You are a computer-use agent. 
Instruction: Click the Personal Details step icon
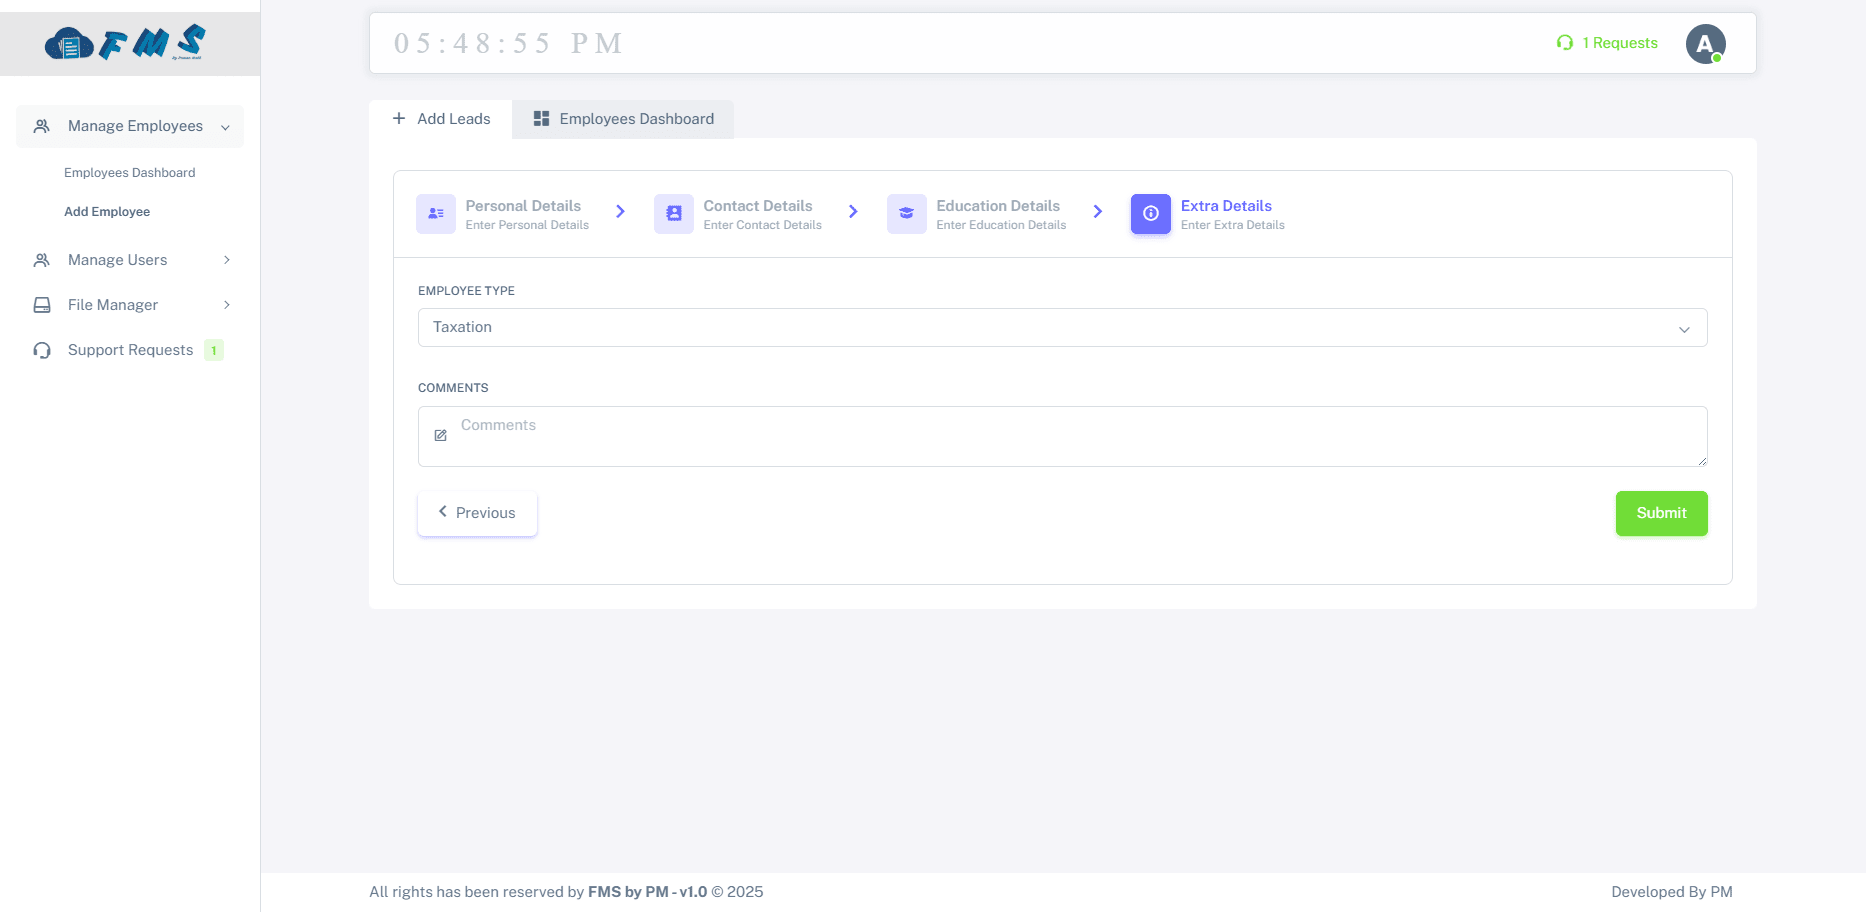coord(436,214)
